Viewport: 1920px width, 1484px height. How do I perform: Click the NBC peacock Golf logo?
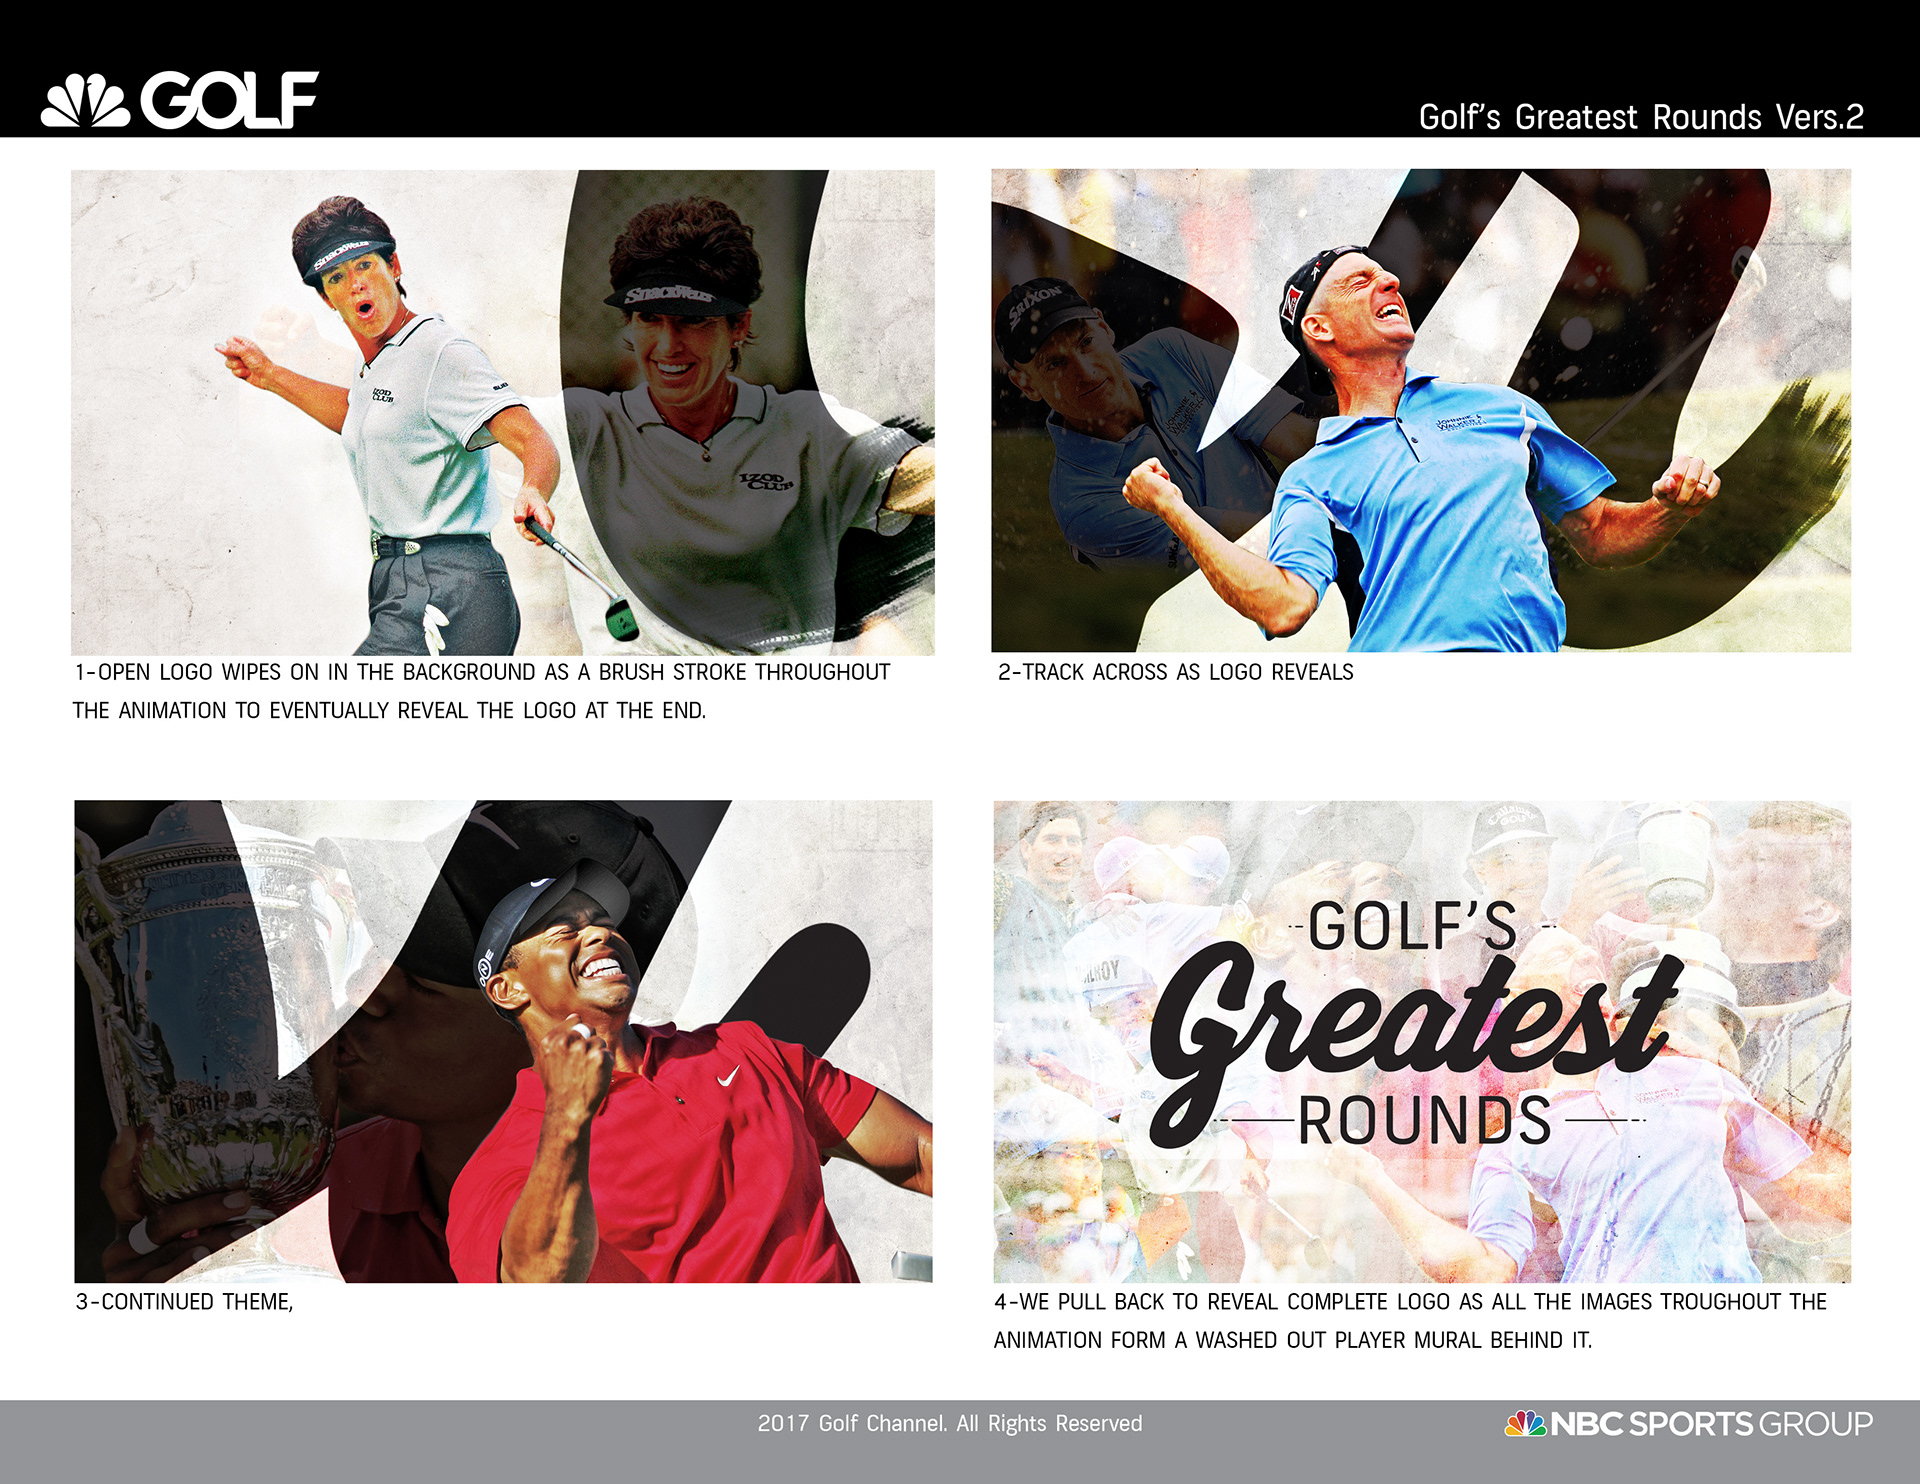180,100
